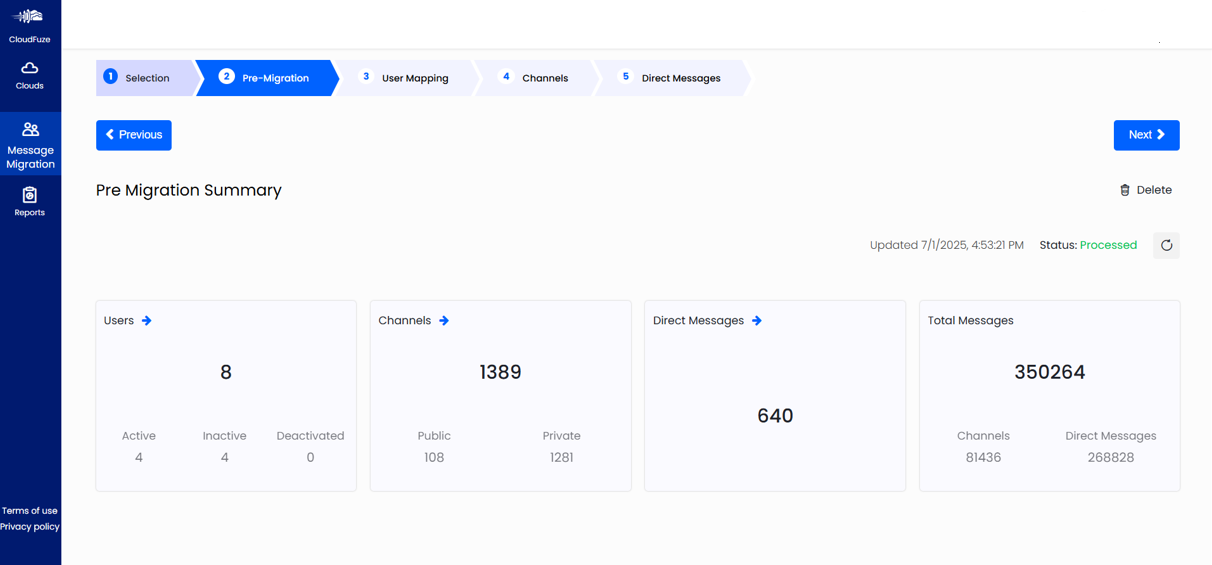Image resolution: width=1212 pixels, height=565 pixels.
Task: Jump to step 5 Direct Messages
Action: 671,78
